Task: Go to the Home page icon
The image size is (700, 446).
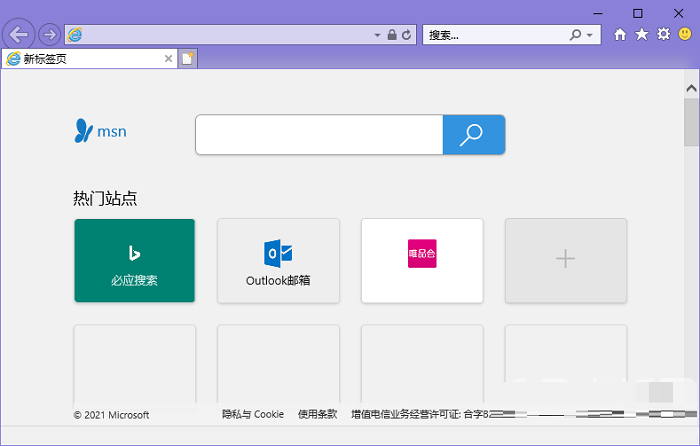Action: (620, 34)
